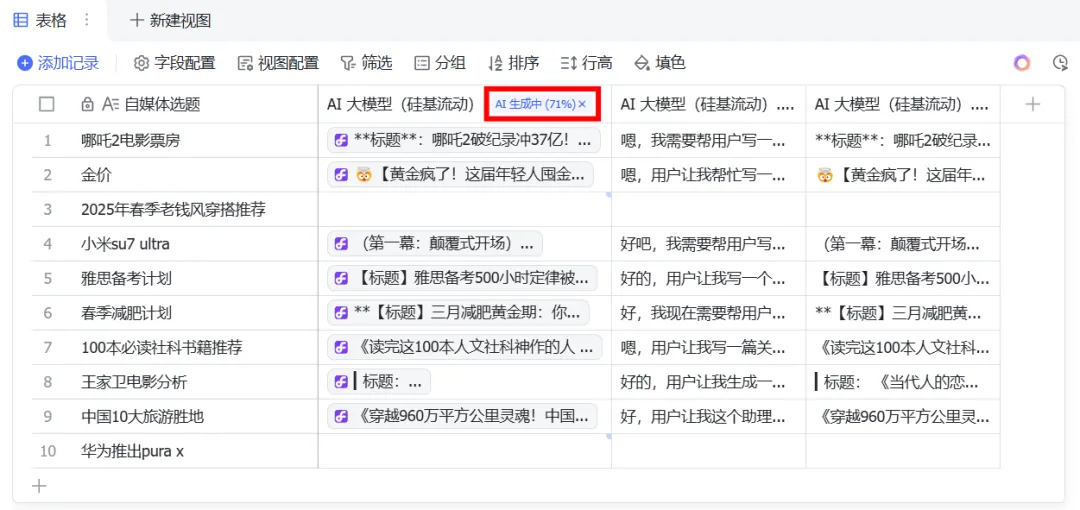Toggle the select-all checkbox in header
Screen dimensions: 1080x510
47,104
